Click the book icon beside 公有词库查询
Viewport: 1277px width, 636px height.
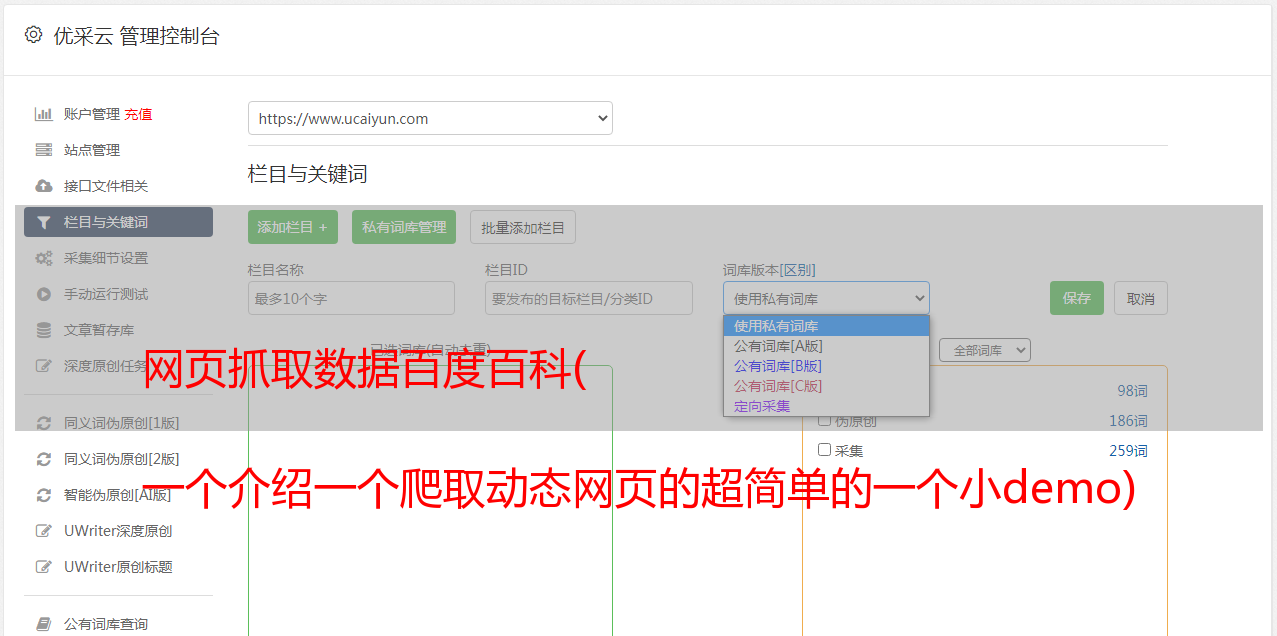44,624
